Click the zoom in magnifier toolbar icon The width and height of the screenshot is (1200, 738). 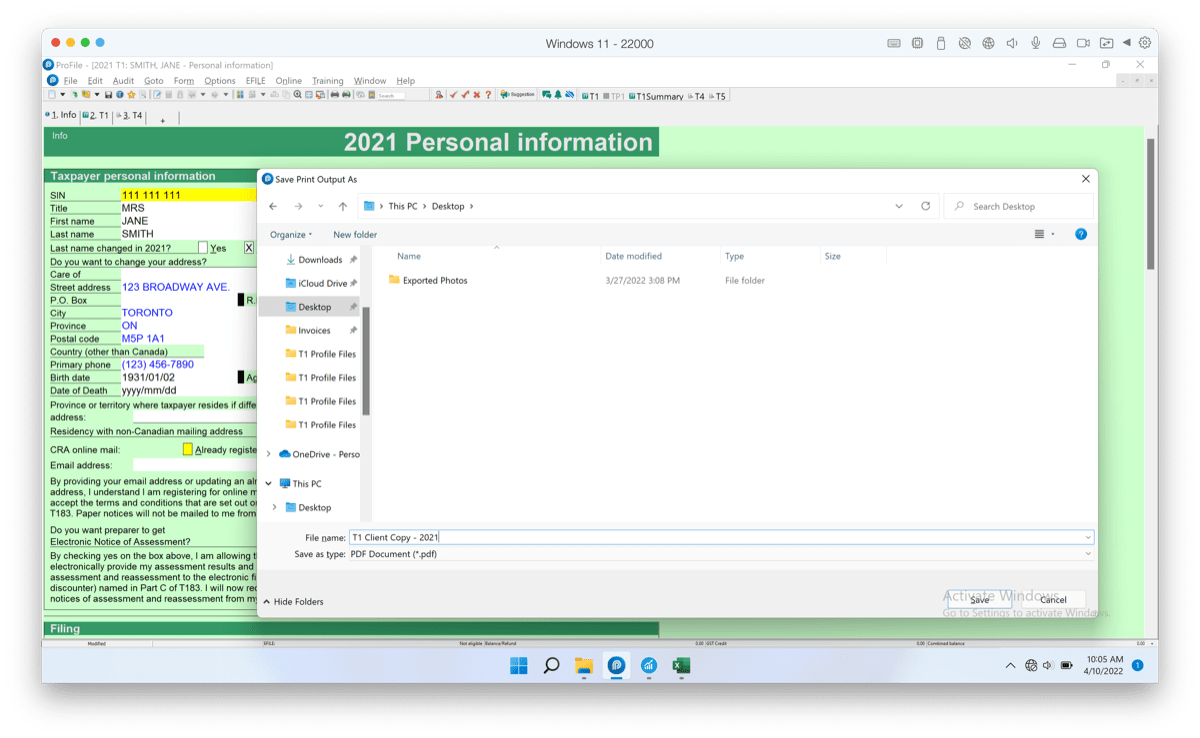tap(297, 95)
